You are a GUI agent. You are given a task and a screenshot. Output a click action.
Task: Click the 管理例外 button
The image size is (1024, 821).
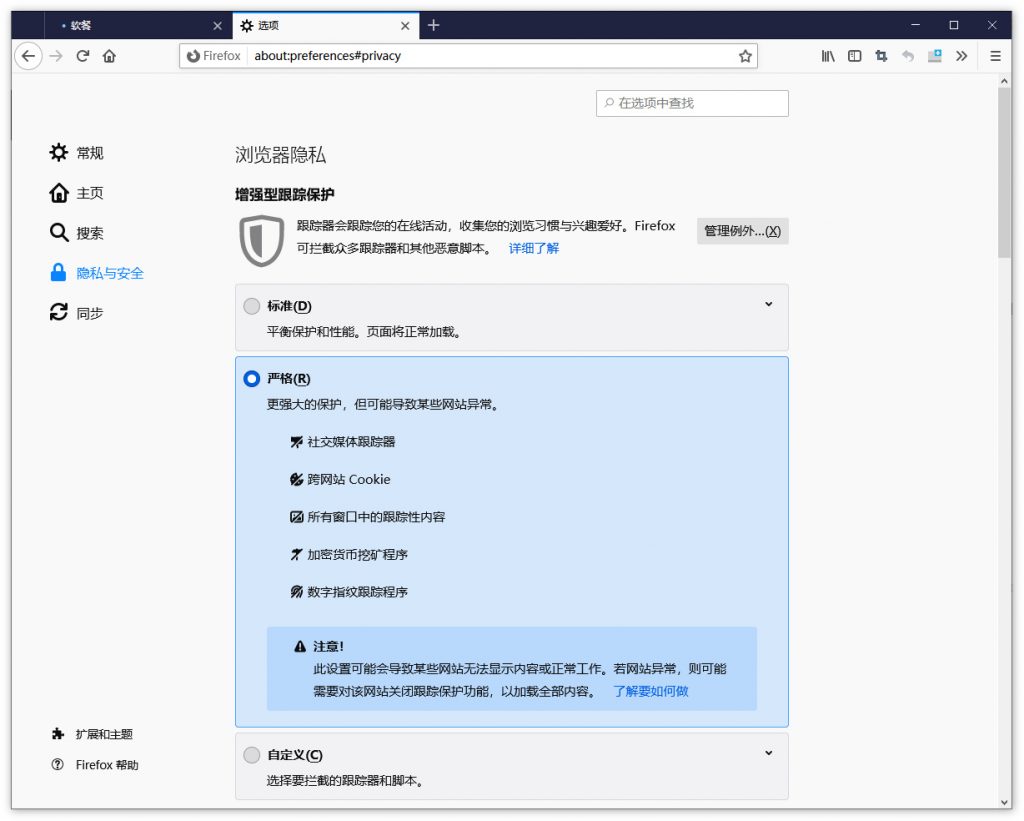pos(742,231)
